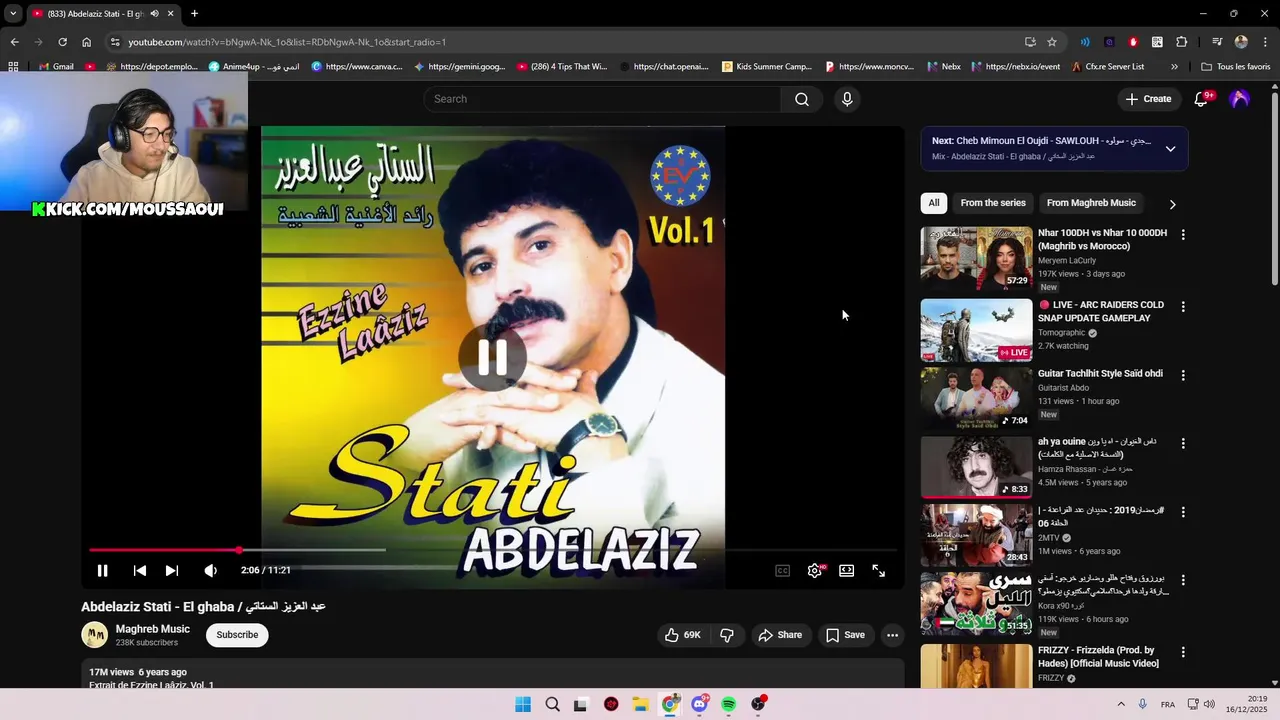The height and width of the screenshot is (720, 1280).
Task: Open the YouTube account avatar menu
Action: [1240, 99]
